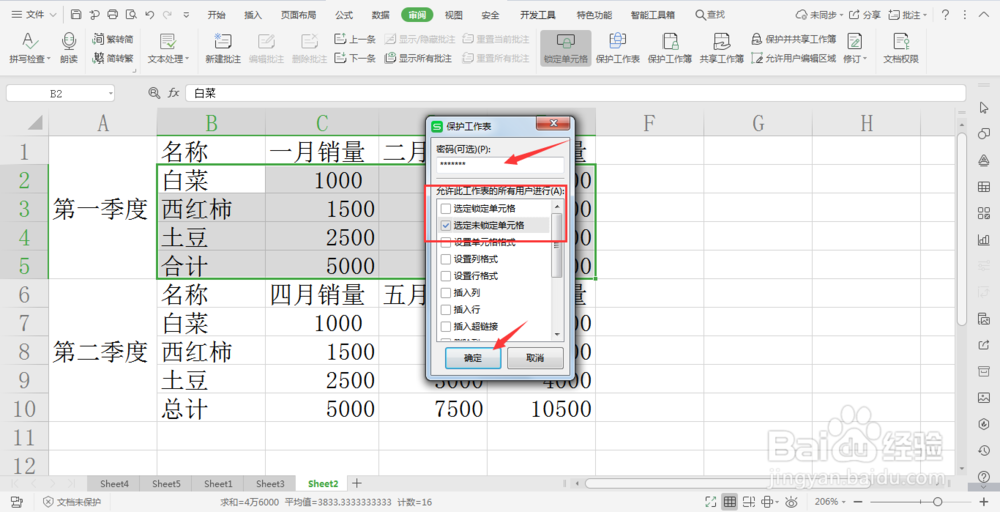
Task: Click the help question mark icon
Action: (x=945, y=14)
